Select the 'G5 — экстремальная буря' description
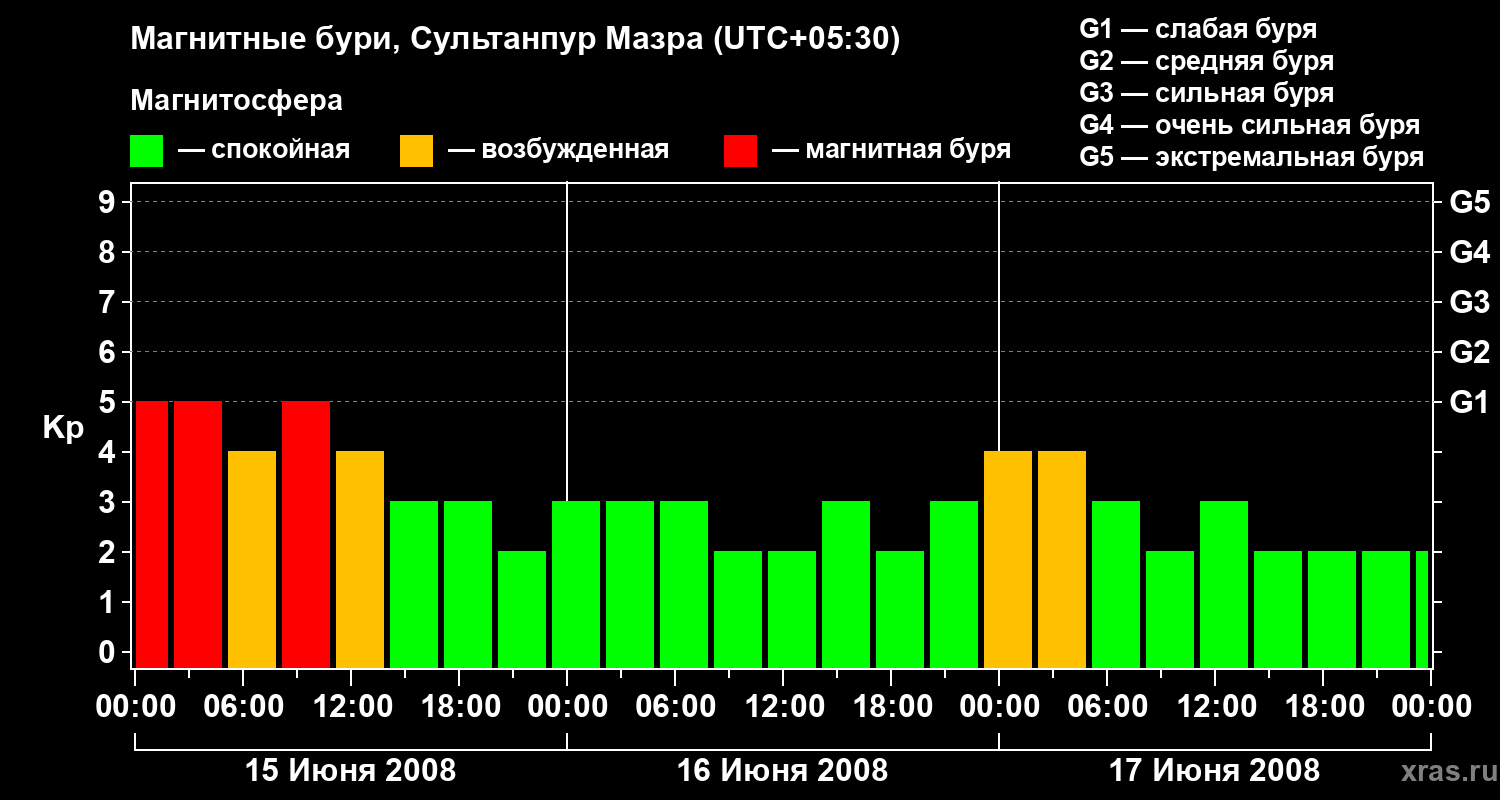This screenshot has height=800, width=1500. (1252, 157)
